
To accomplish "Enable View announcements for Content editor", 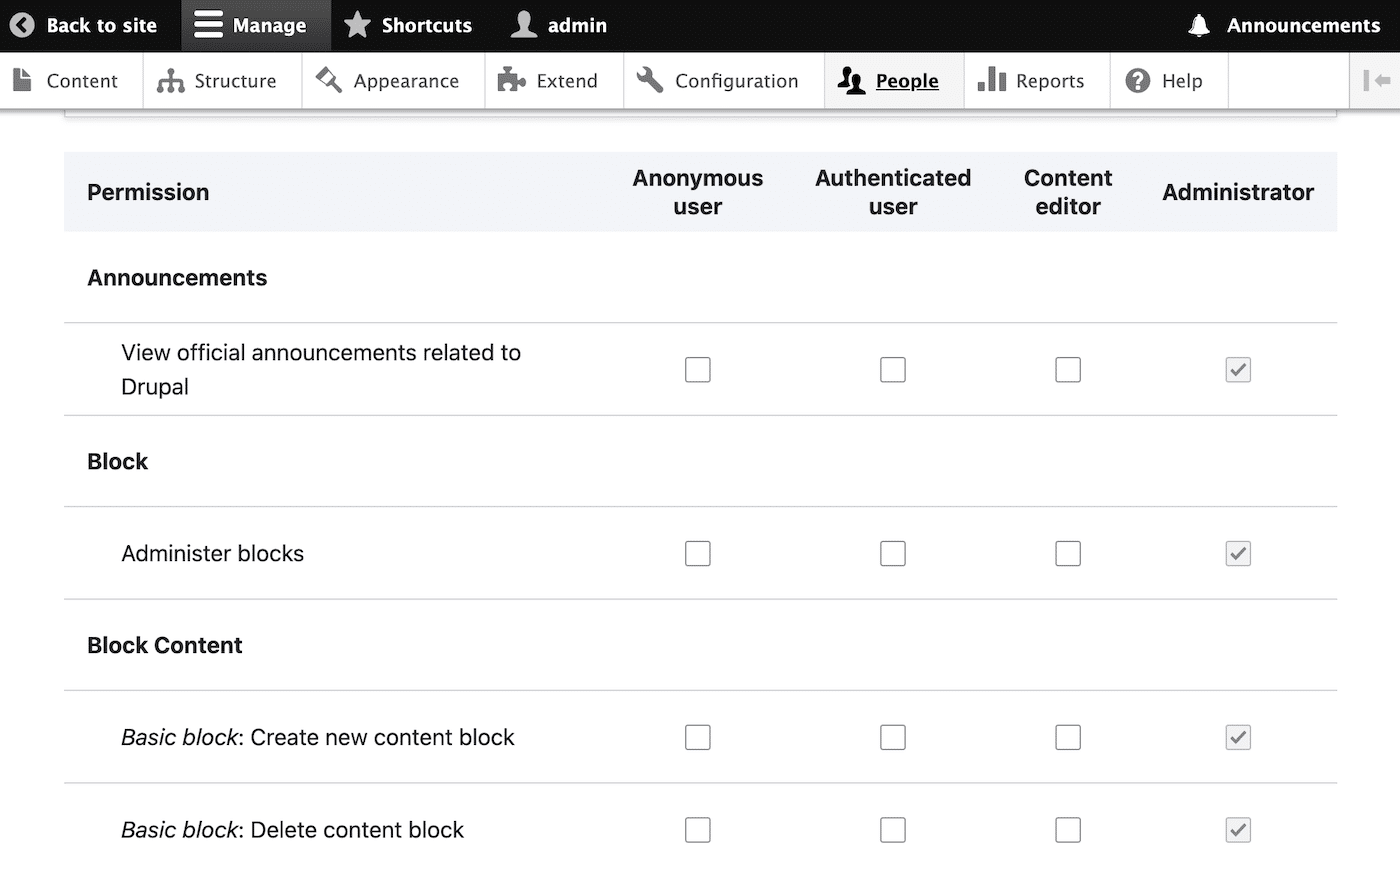I will pyautogui.click(x=1068, y=370).
